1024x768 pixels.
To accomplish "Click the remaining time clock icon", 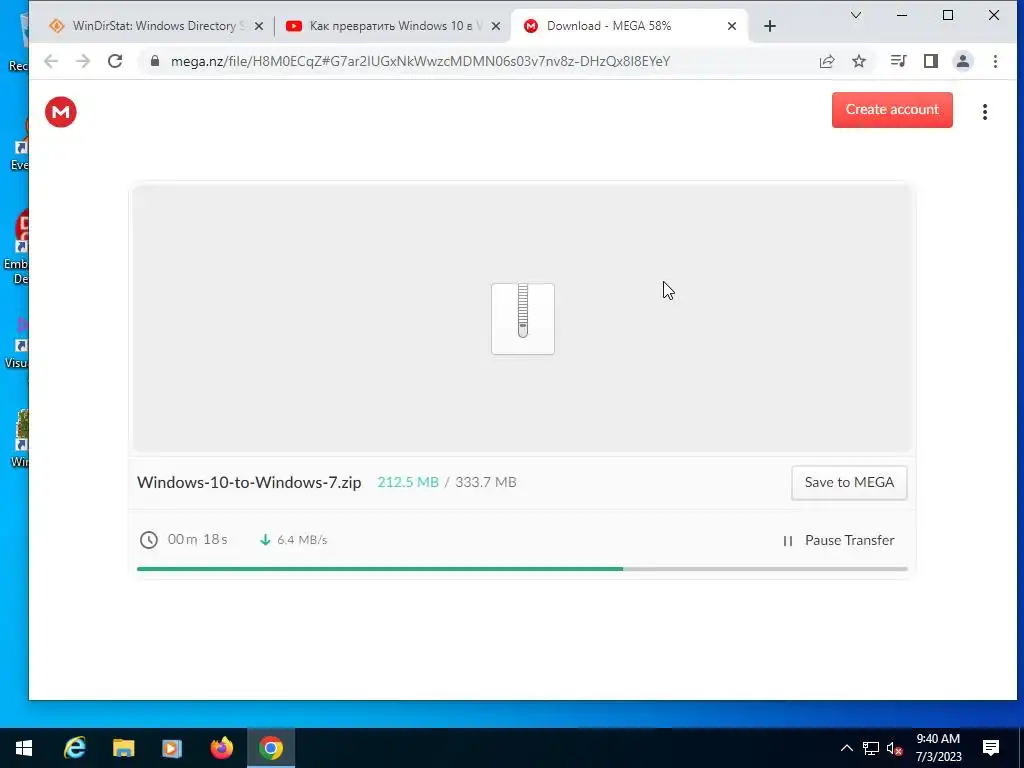I will coord(149,540).
